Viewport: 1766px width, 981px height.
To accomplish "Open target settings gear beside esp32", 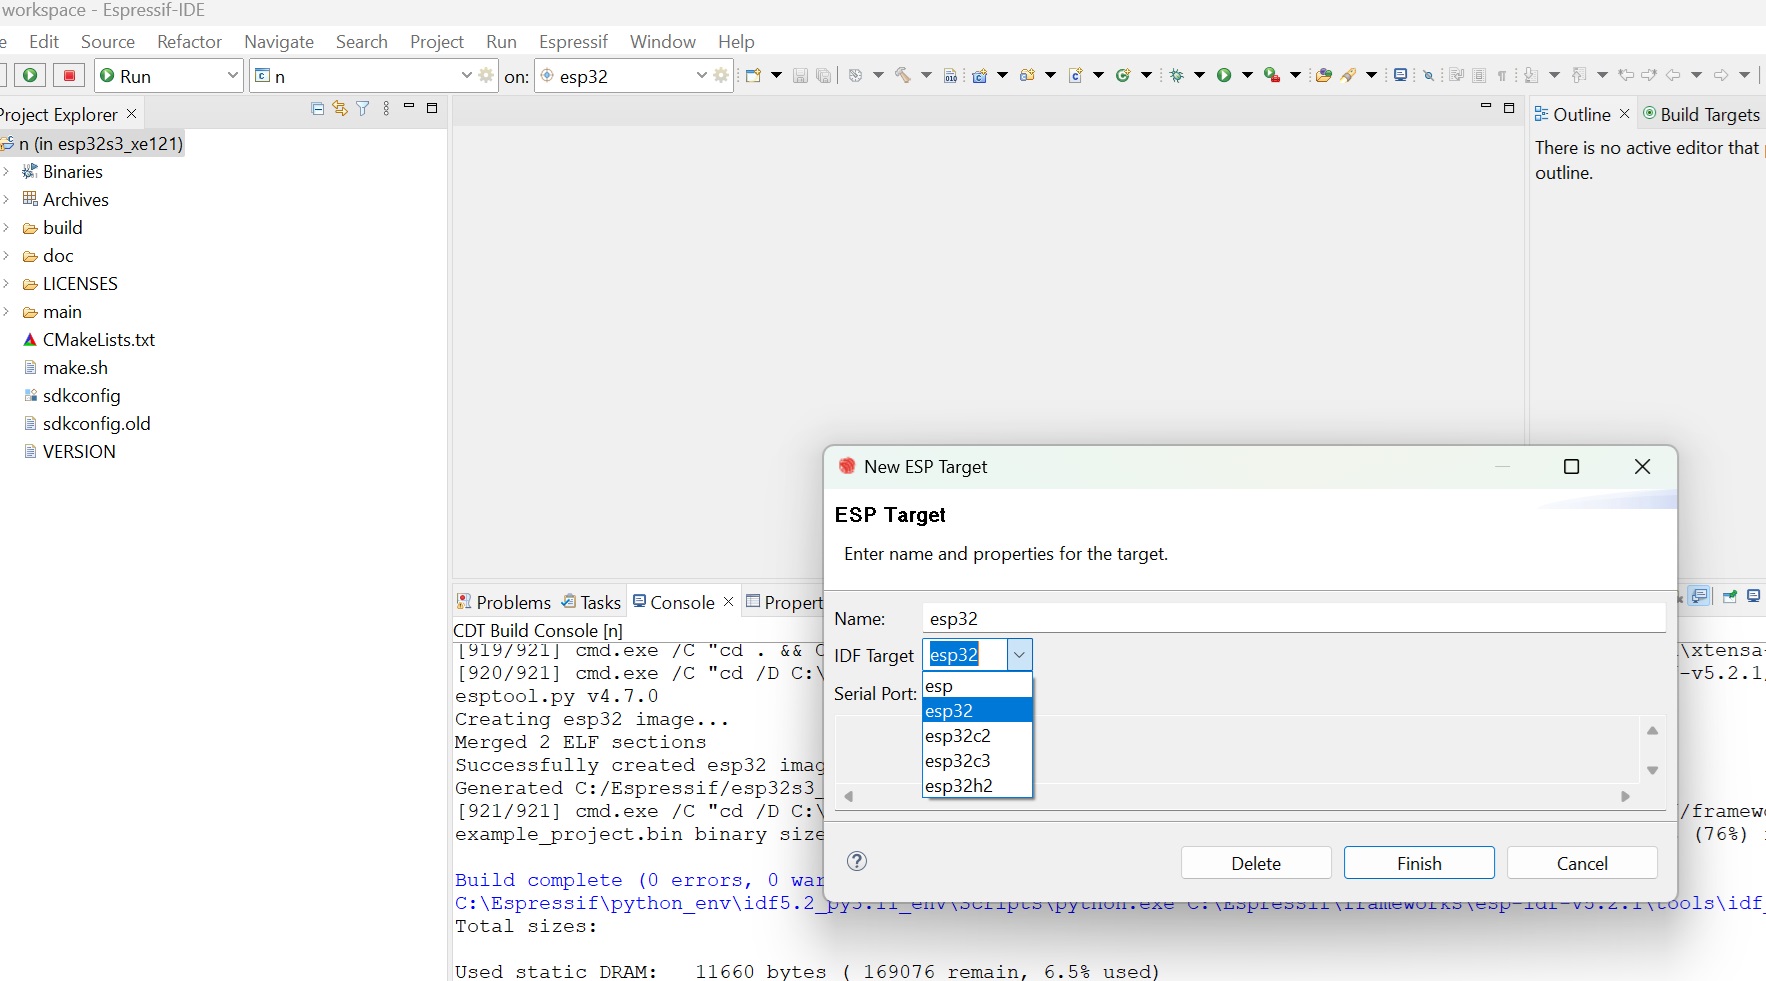I will [x=721, y=75].
